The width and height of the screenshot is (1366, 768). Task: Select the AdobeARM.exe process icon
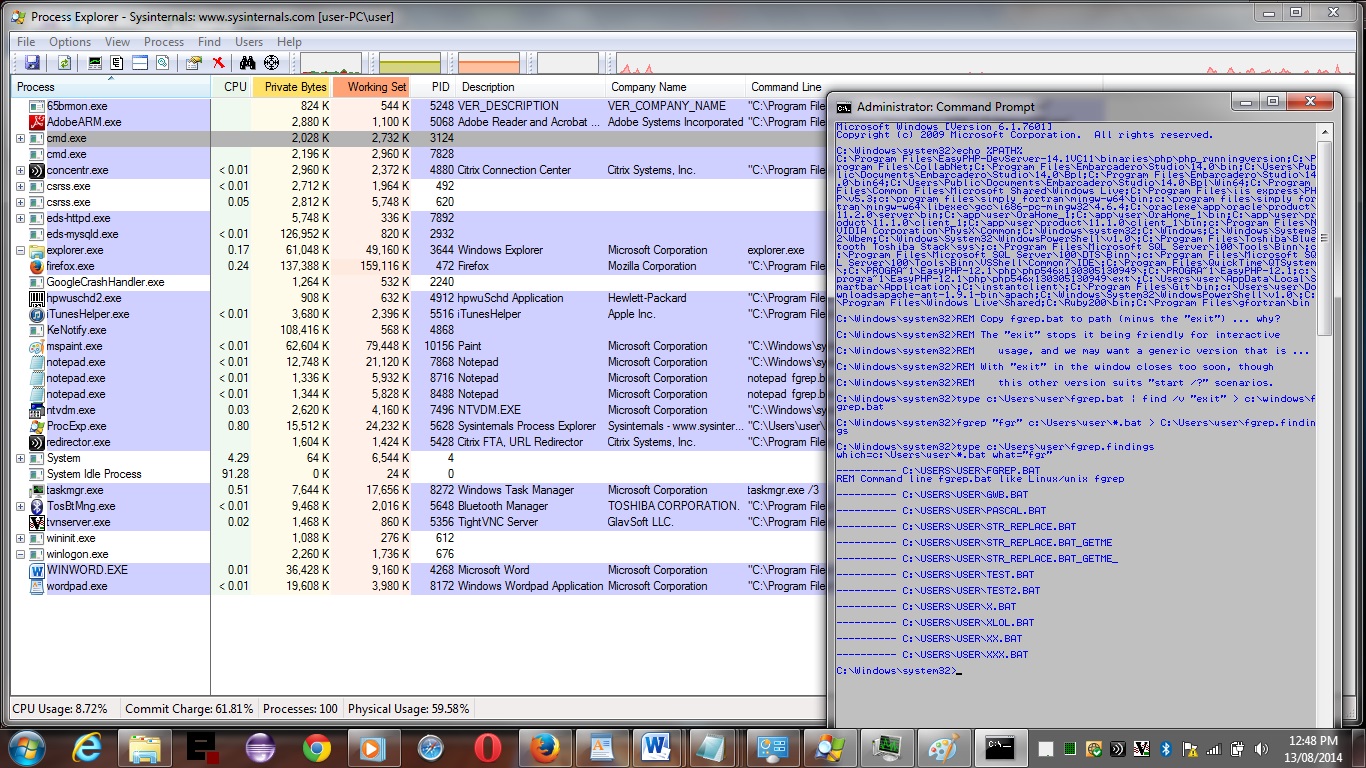click(x=37, y=122)
